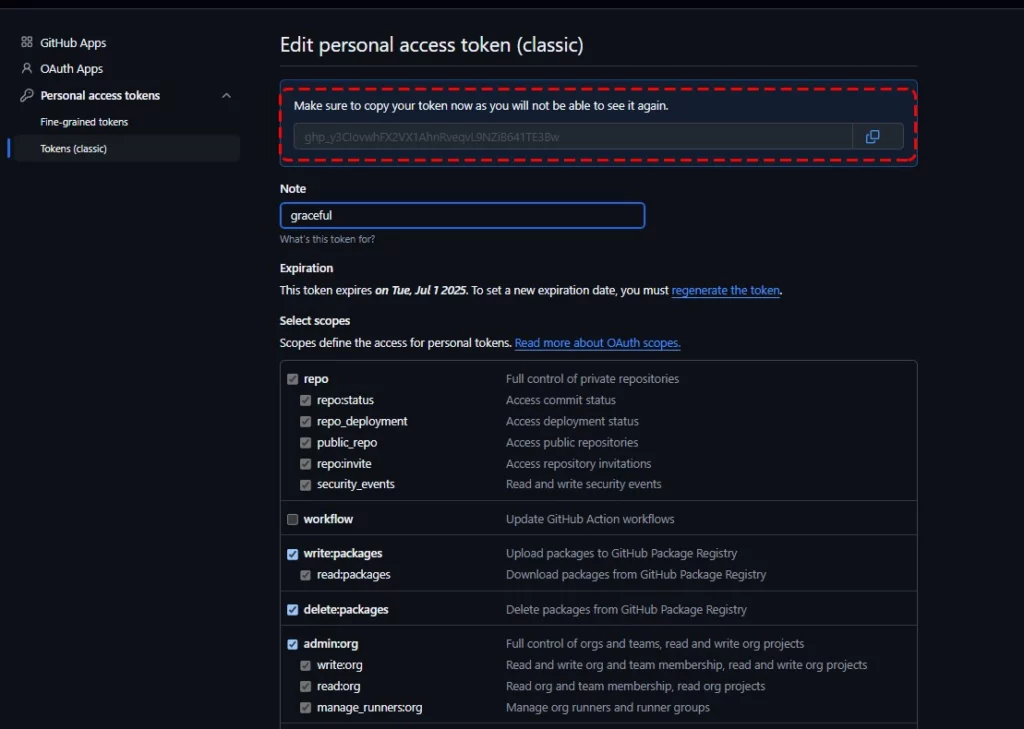The image size is (1024, 729).
Task: Go to Fine-grained tokens
Action: (84, 122)
